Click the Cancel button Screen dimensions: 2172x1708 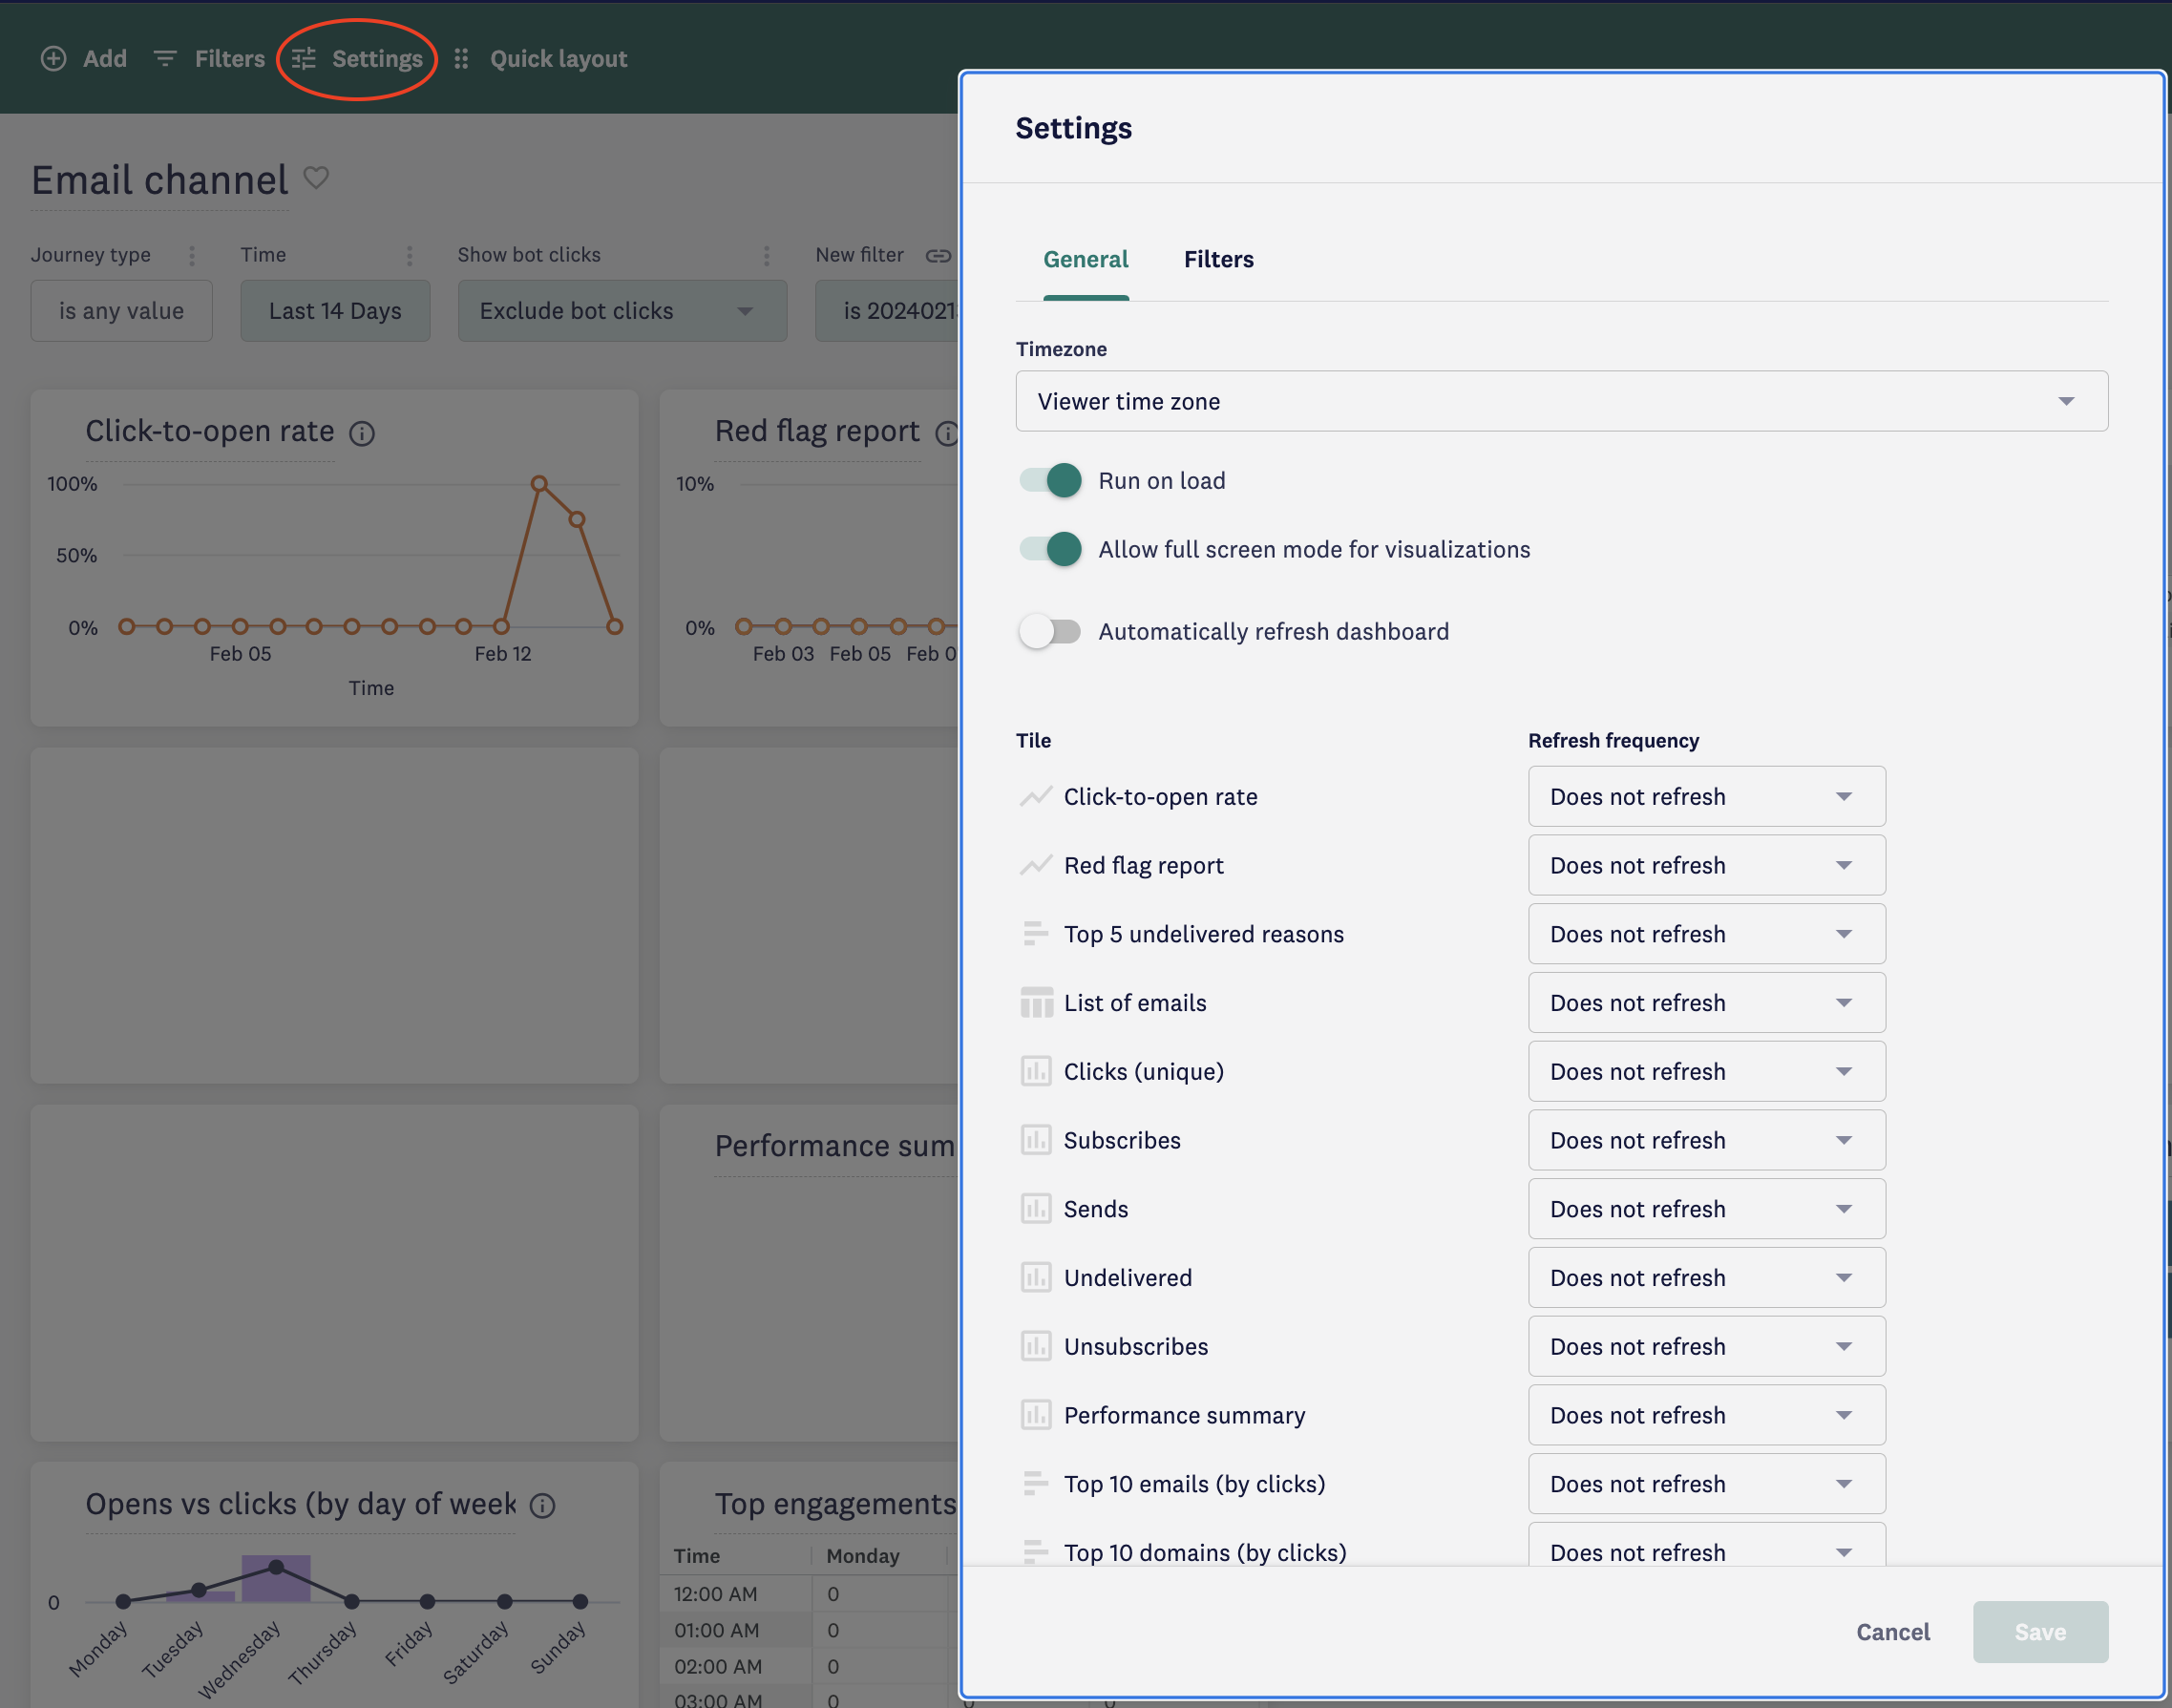1893,1631
